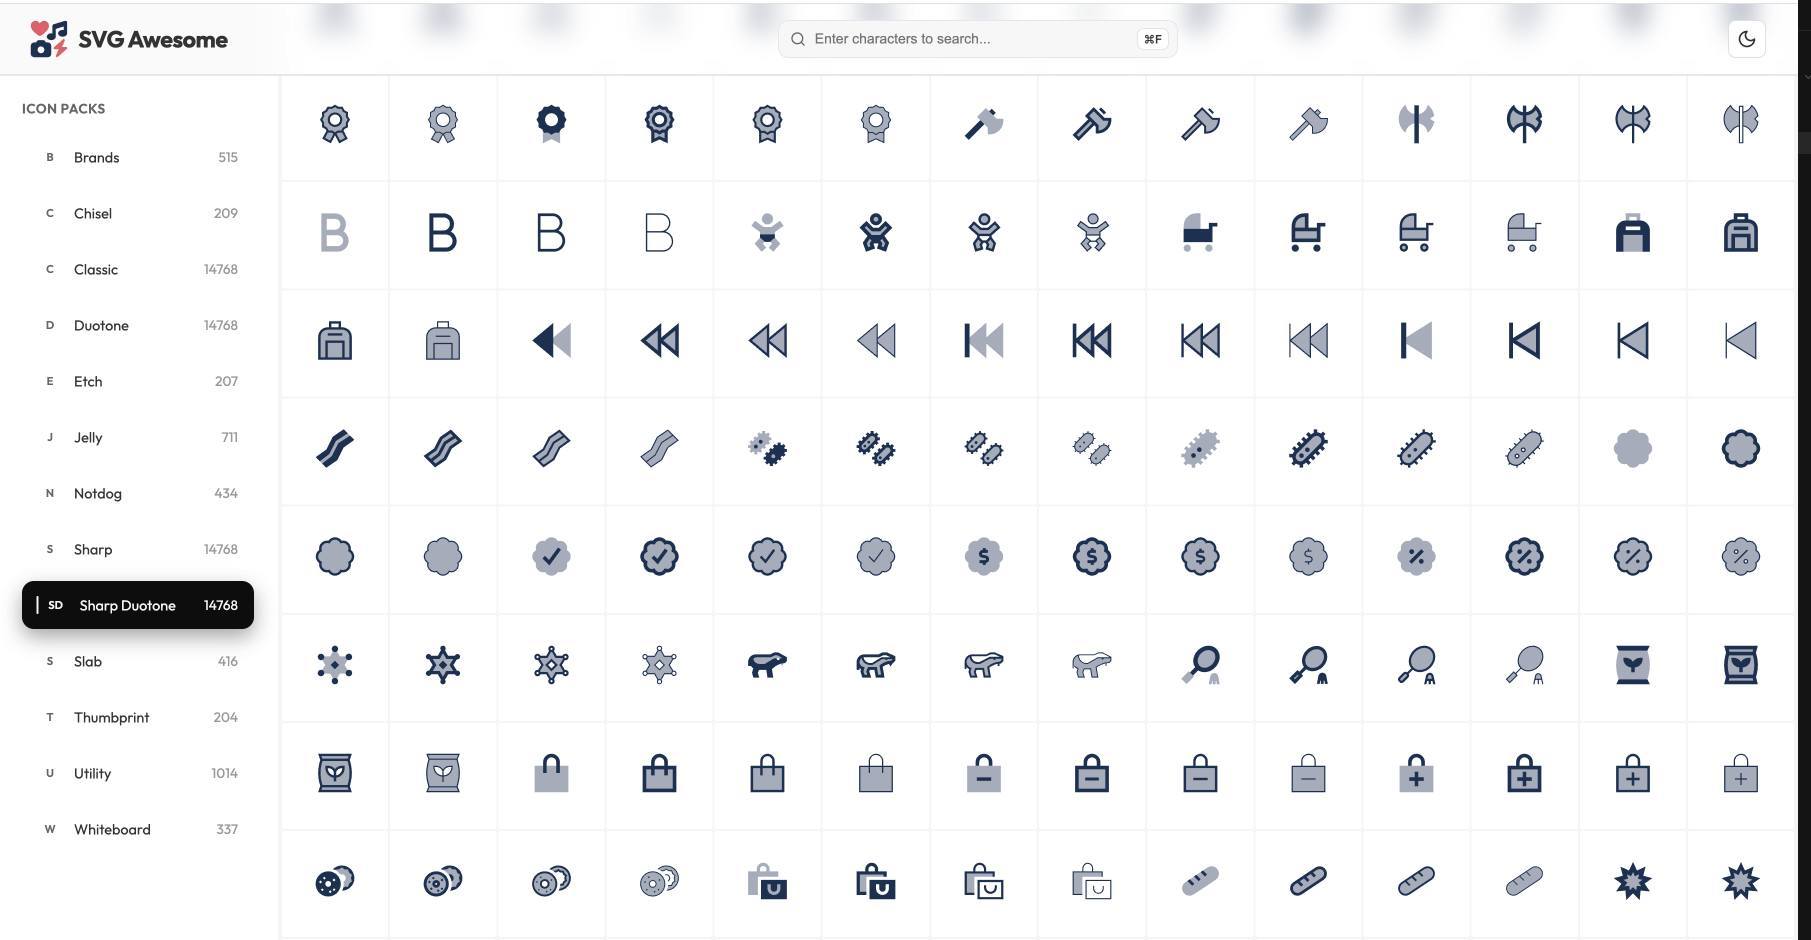Click the SVG Awesome logo link
Image resolution: width=1811 pixels, height=940 pixels.
coord(129,39)
